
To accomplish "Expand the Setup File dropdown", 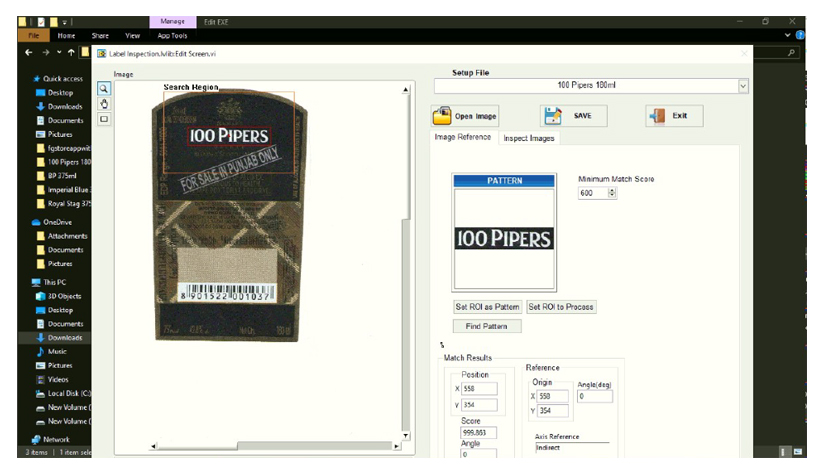I will [x=742, y=86].
